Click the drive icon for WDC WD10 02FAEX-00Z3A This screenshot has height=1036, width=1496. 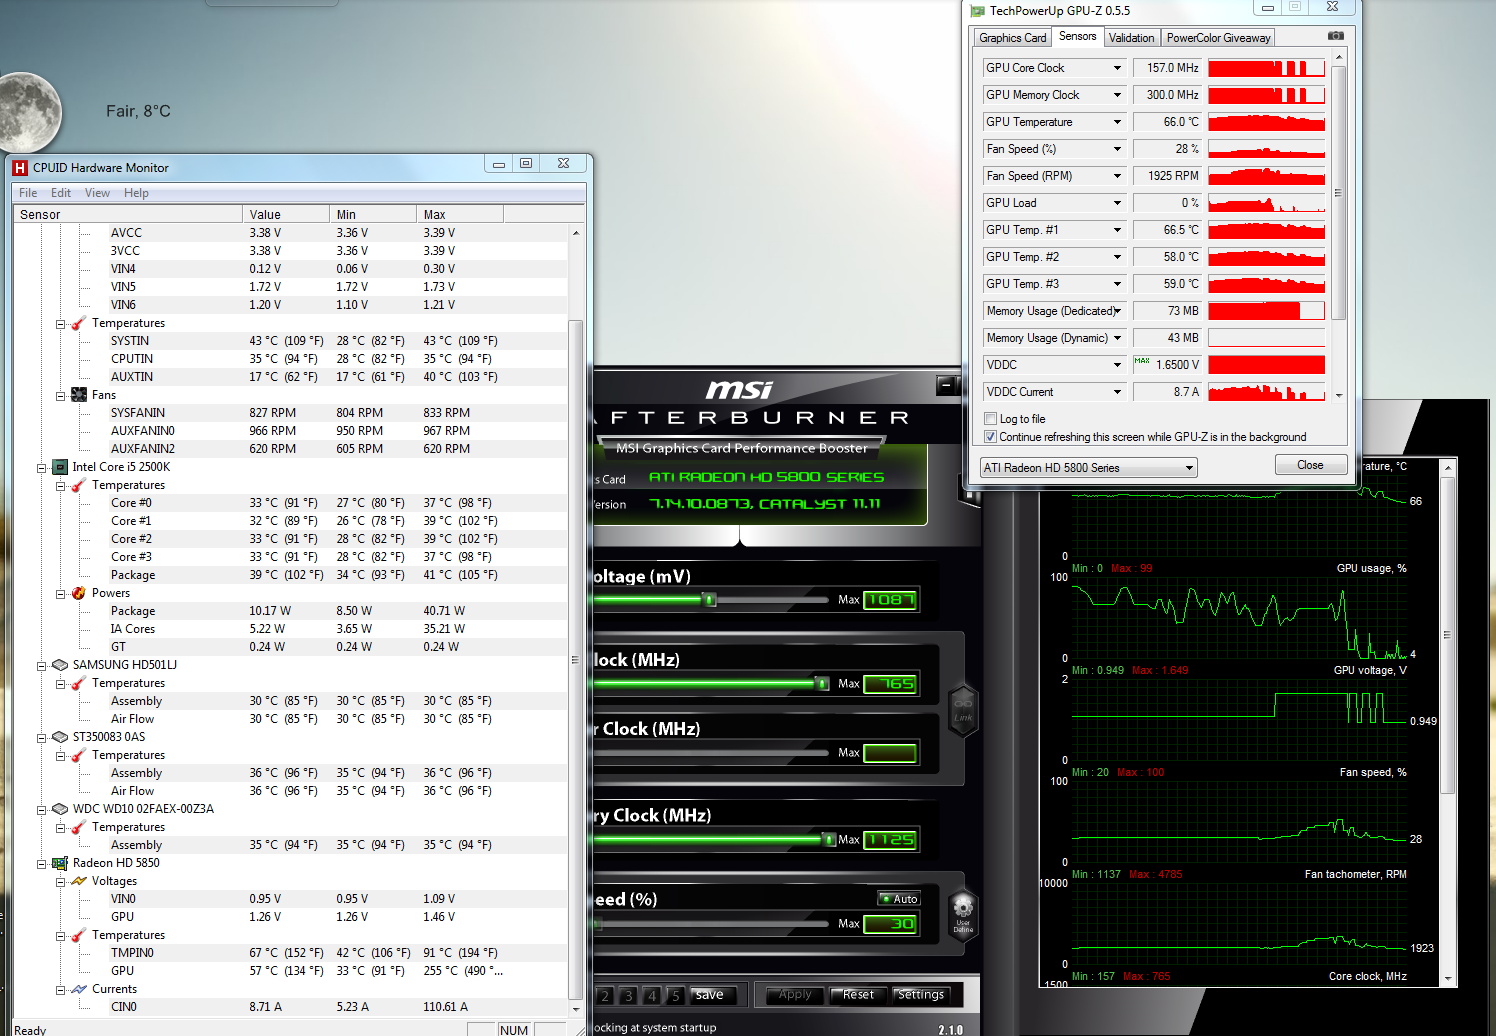click(x=60, y=809)
